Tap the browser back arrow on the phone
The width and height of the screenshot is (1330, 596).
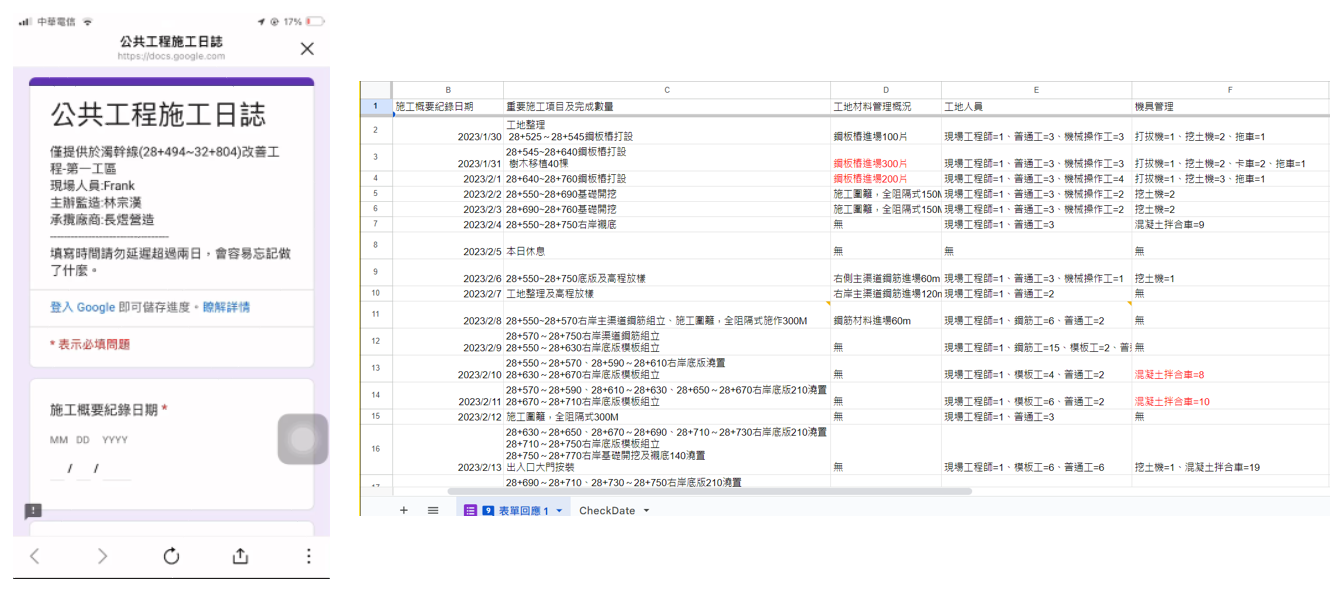pyautogui.click(x=34, y=556)
